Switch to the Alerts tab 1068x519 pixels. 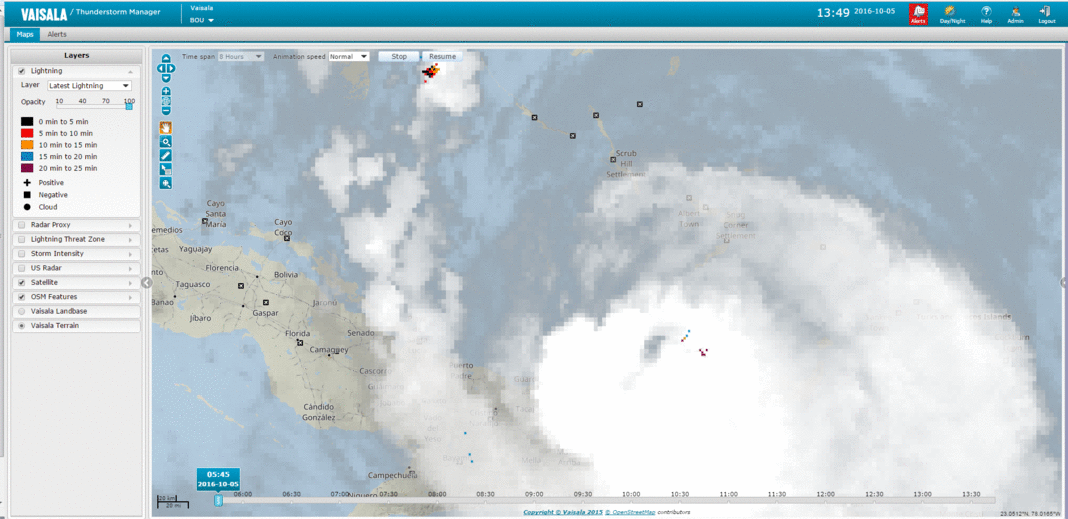click(x=57, y=34)
